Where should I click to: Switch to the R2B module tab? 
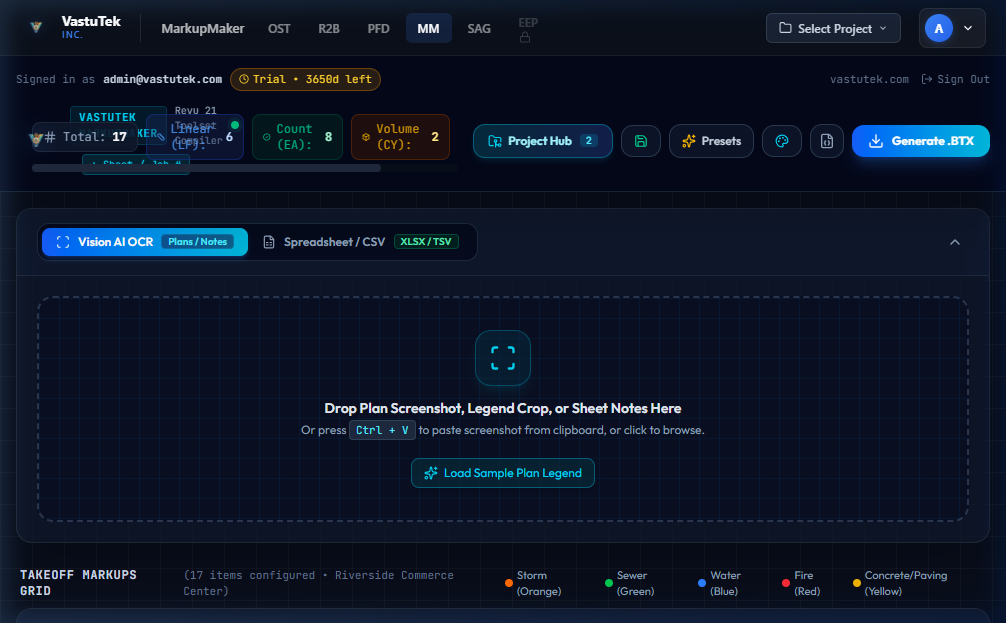click(328, 28)
